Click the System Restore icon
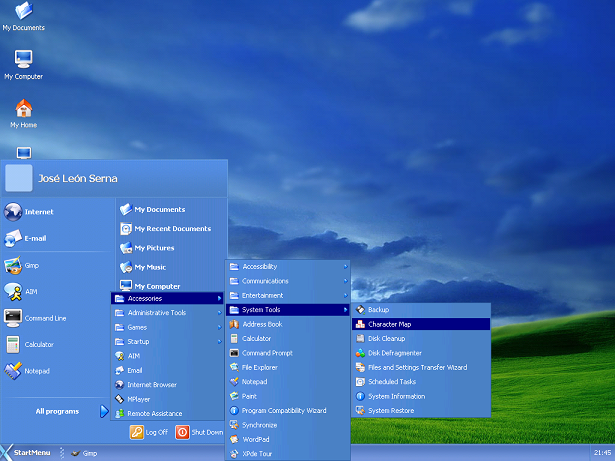The image size is (615, 461). click(x=360, y=410)
